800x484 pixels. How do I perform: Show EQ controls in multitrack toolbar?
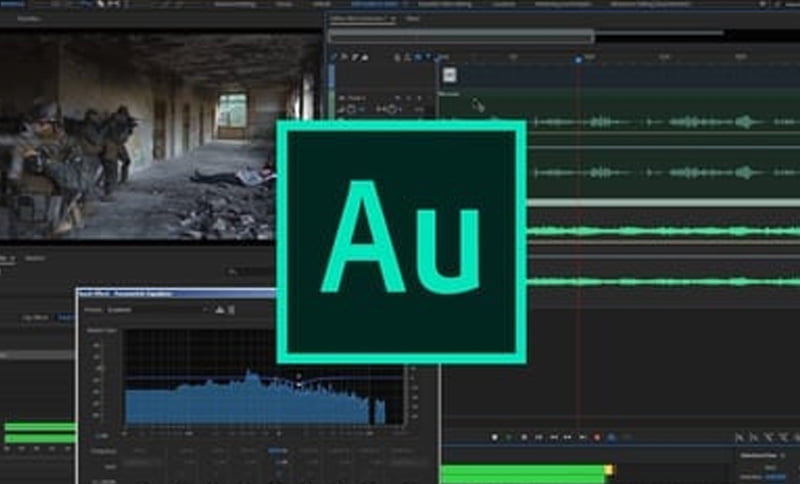[365, 58]
